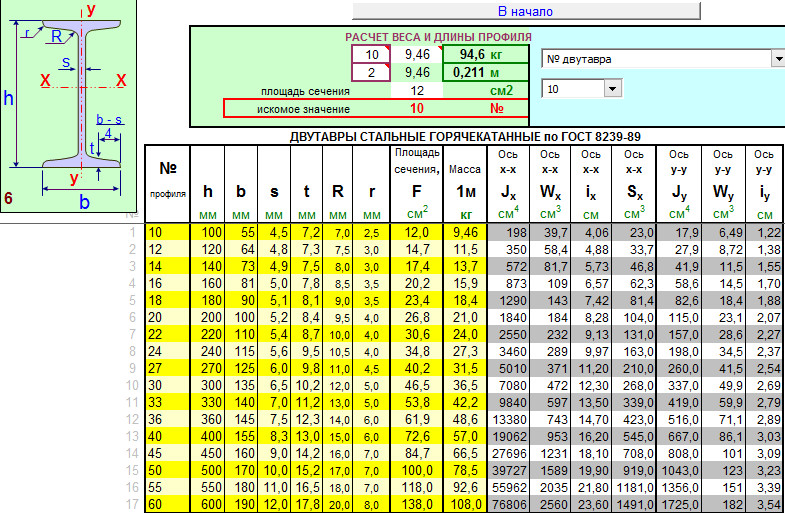Select profile 60 cell in the last row
Viewport: 785px width, 513px height.
pyautogui.click(x=168, y=504)
